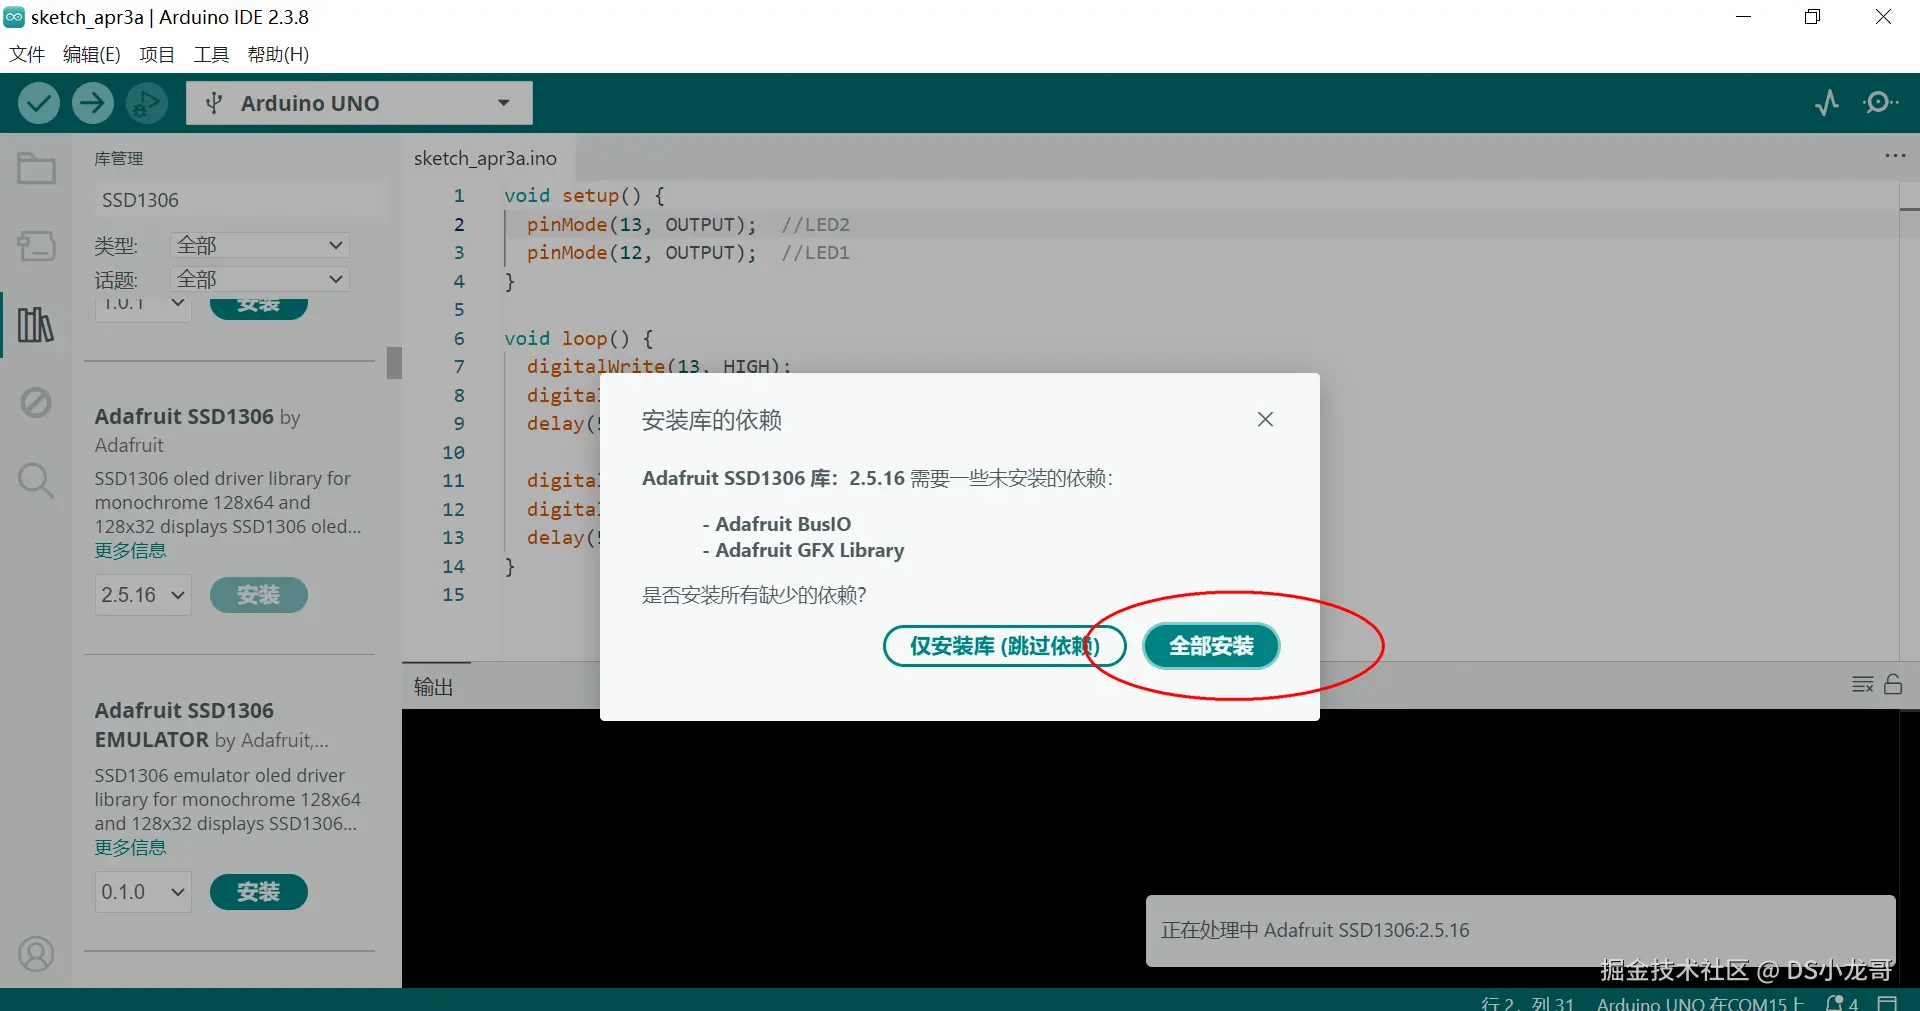The width and height of the screenshot is (1920, 1011).
Task: Click the 输出 output panel label
Action: point(434,686)
